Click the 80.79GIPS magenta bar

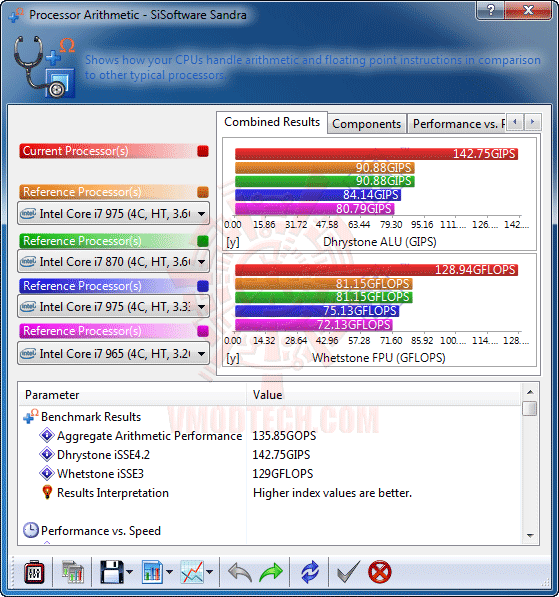(x=315, y=209)
